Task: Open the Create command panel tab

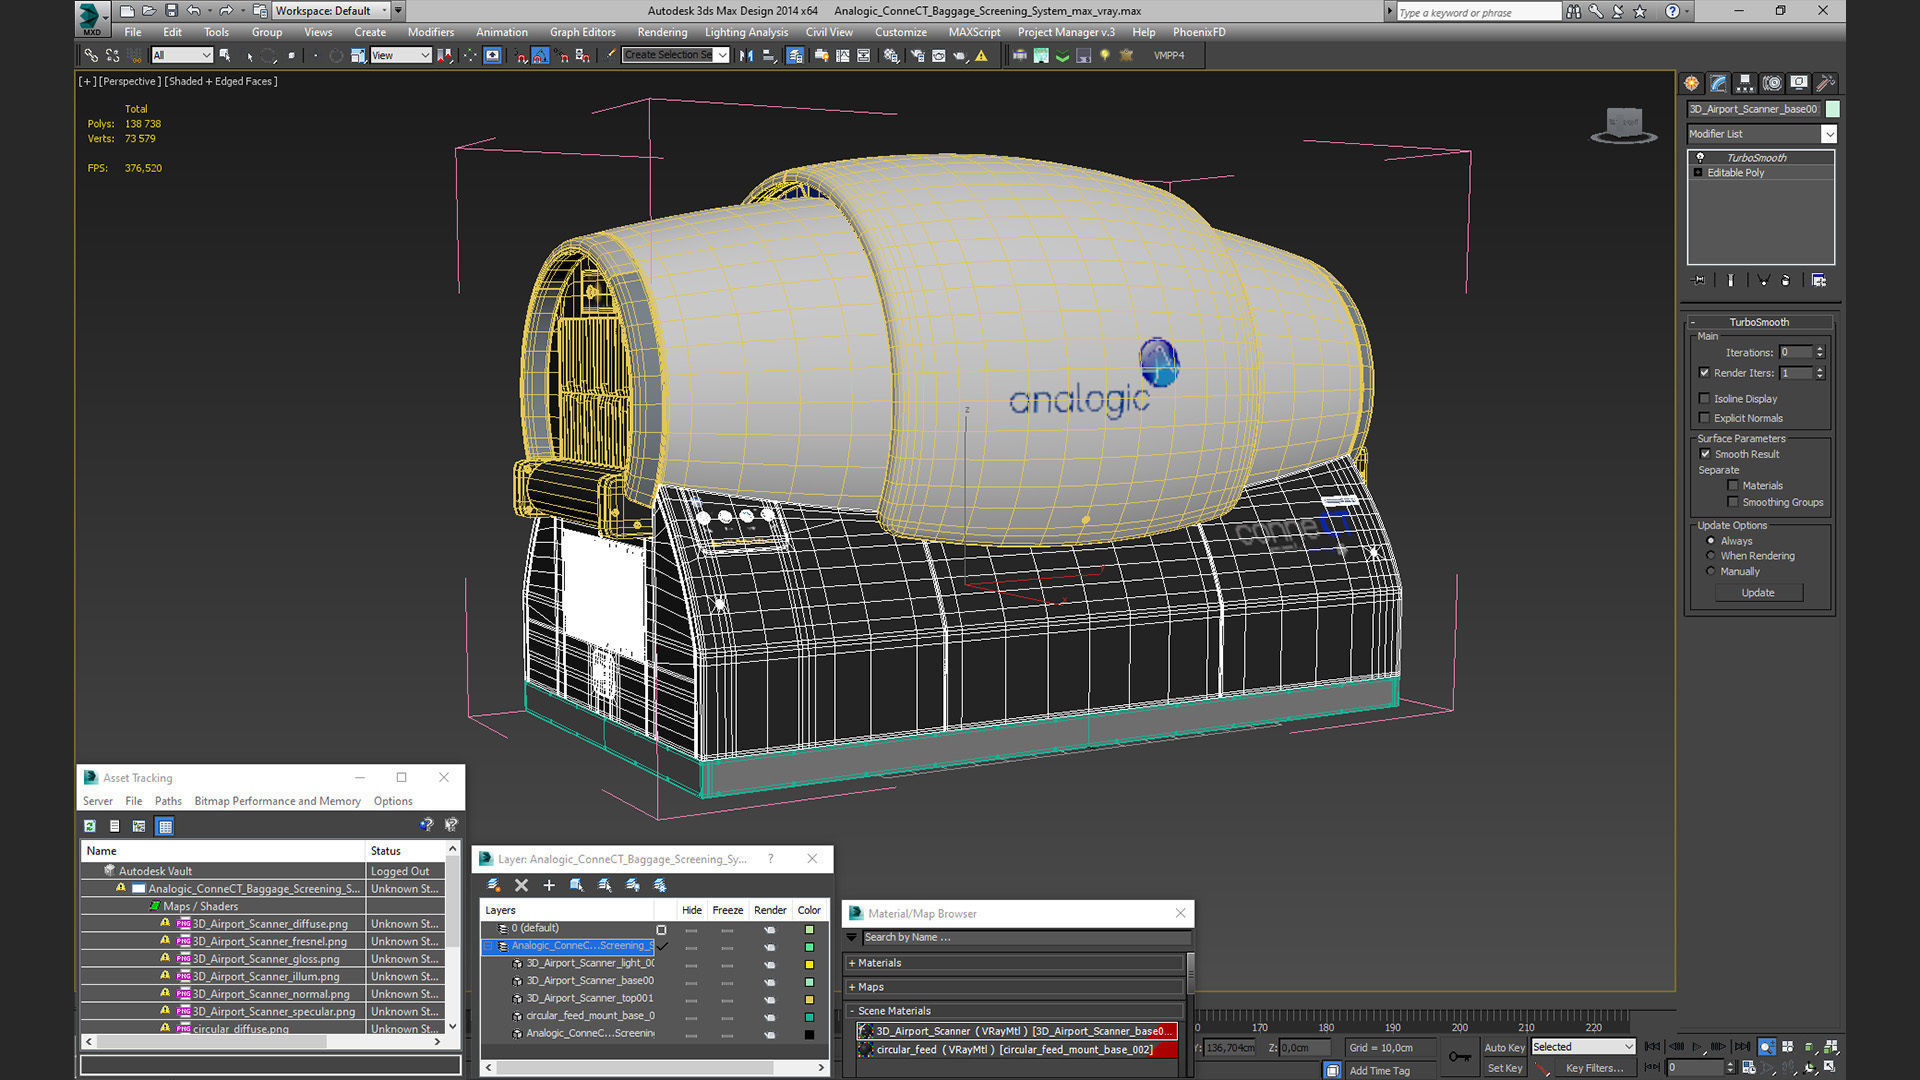Action: point(1691,83)
